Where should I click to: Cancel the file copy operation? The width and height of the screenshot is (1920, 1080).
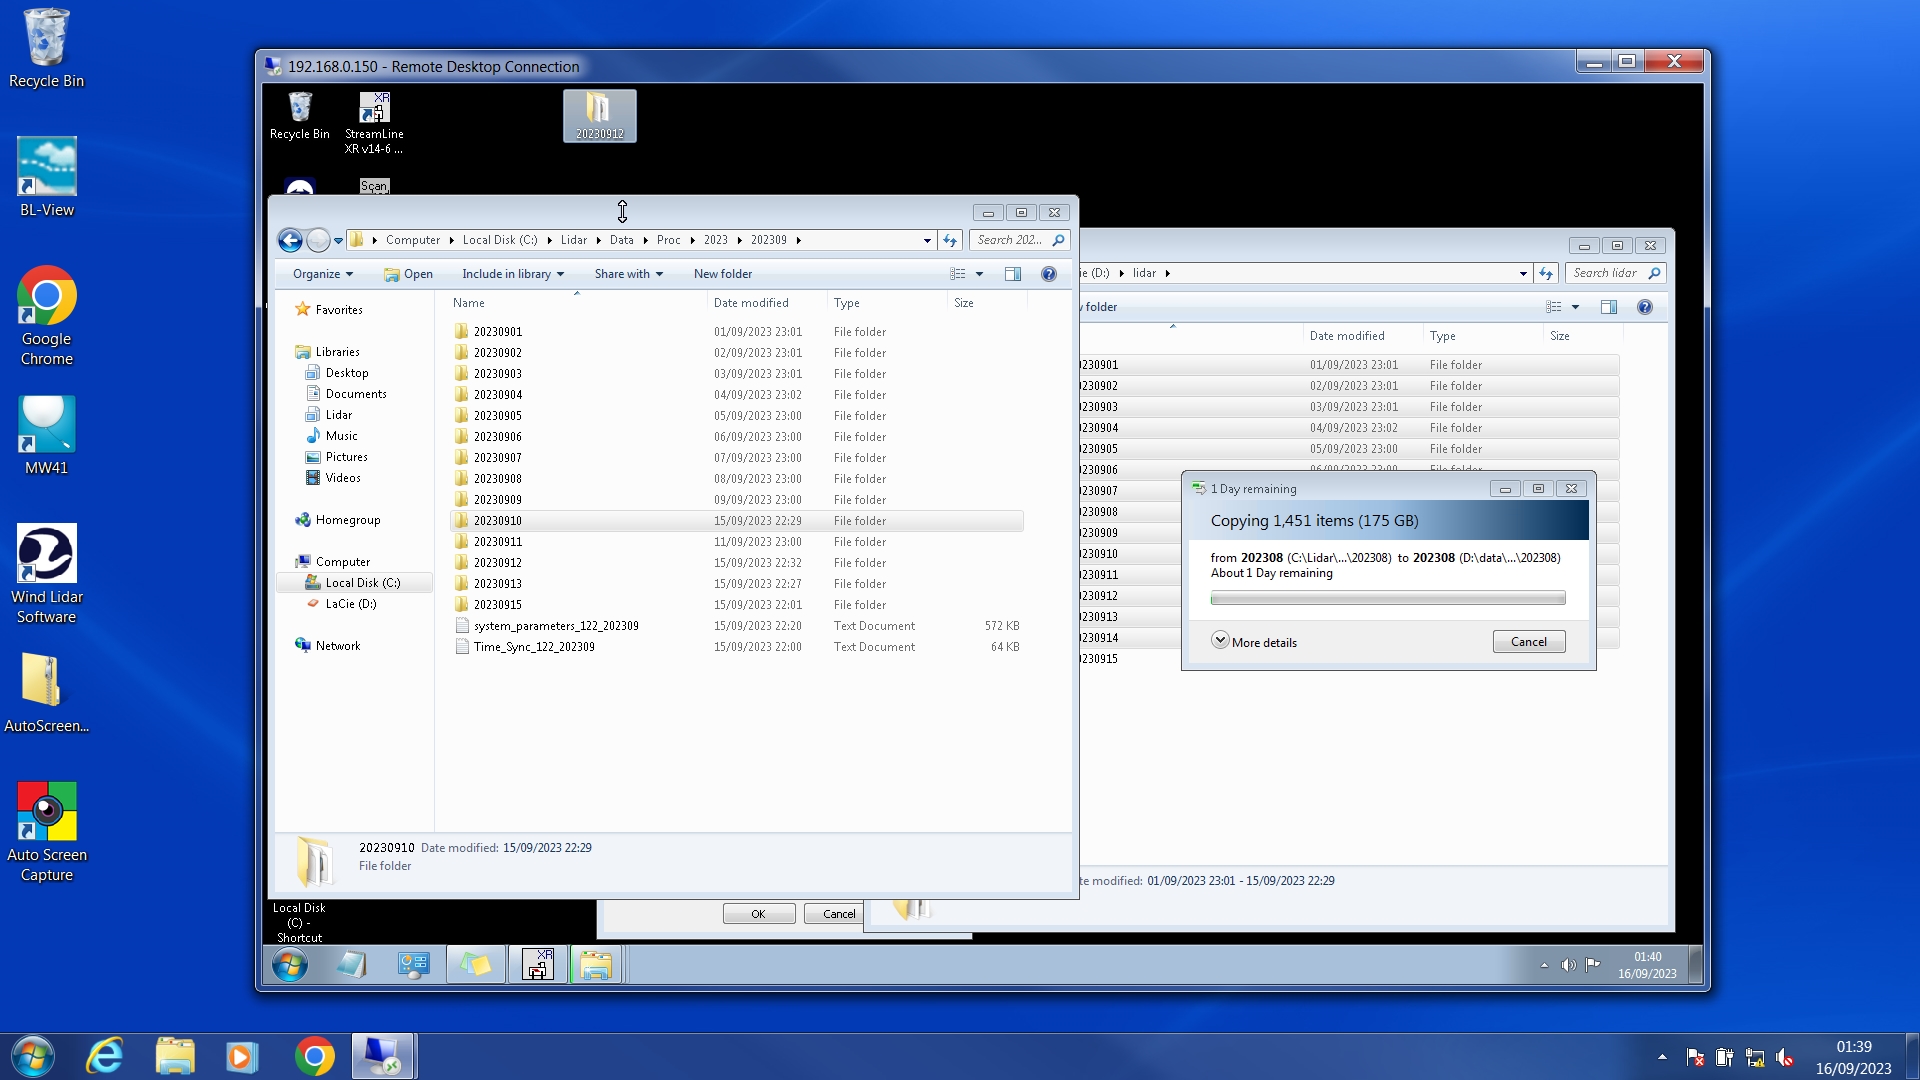click(x=1528, y=642)
